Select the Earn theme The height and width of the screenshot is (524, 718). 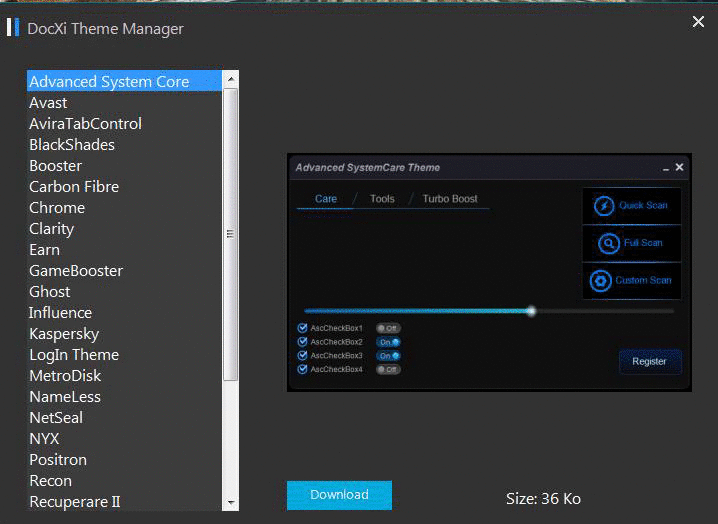pyautogui.click(x=125, y=250)
